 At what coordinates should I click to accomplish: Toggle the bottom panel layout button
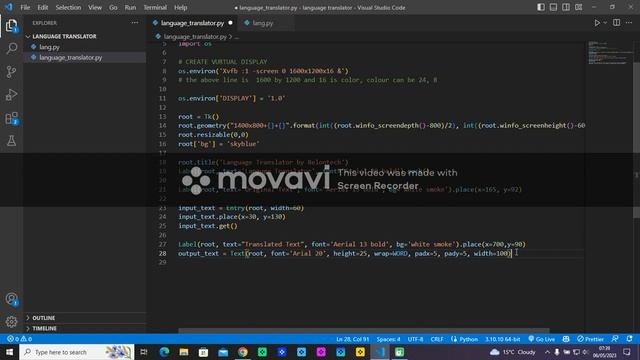click(x=553, y=7)
